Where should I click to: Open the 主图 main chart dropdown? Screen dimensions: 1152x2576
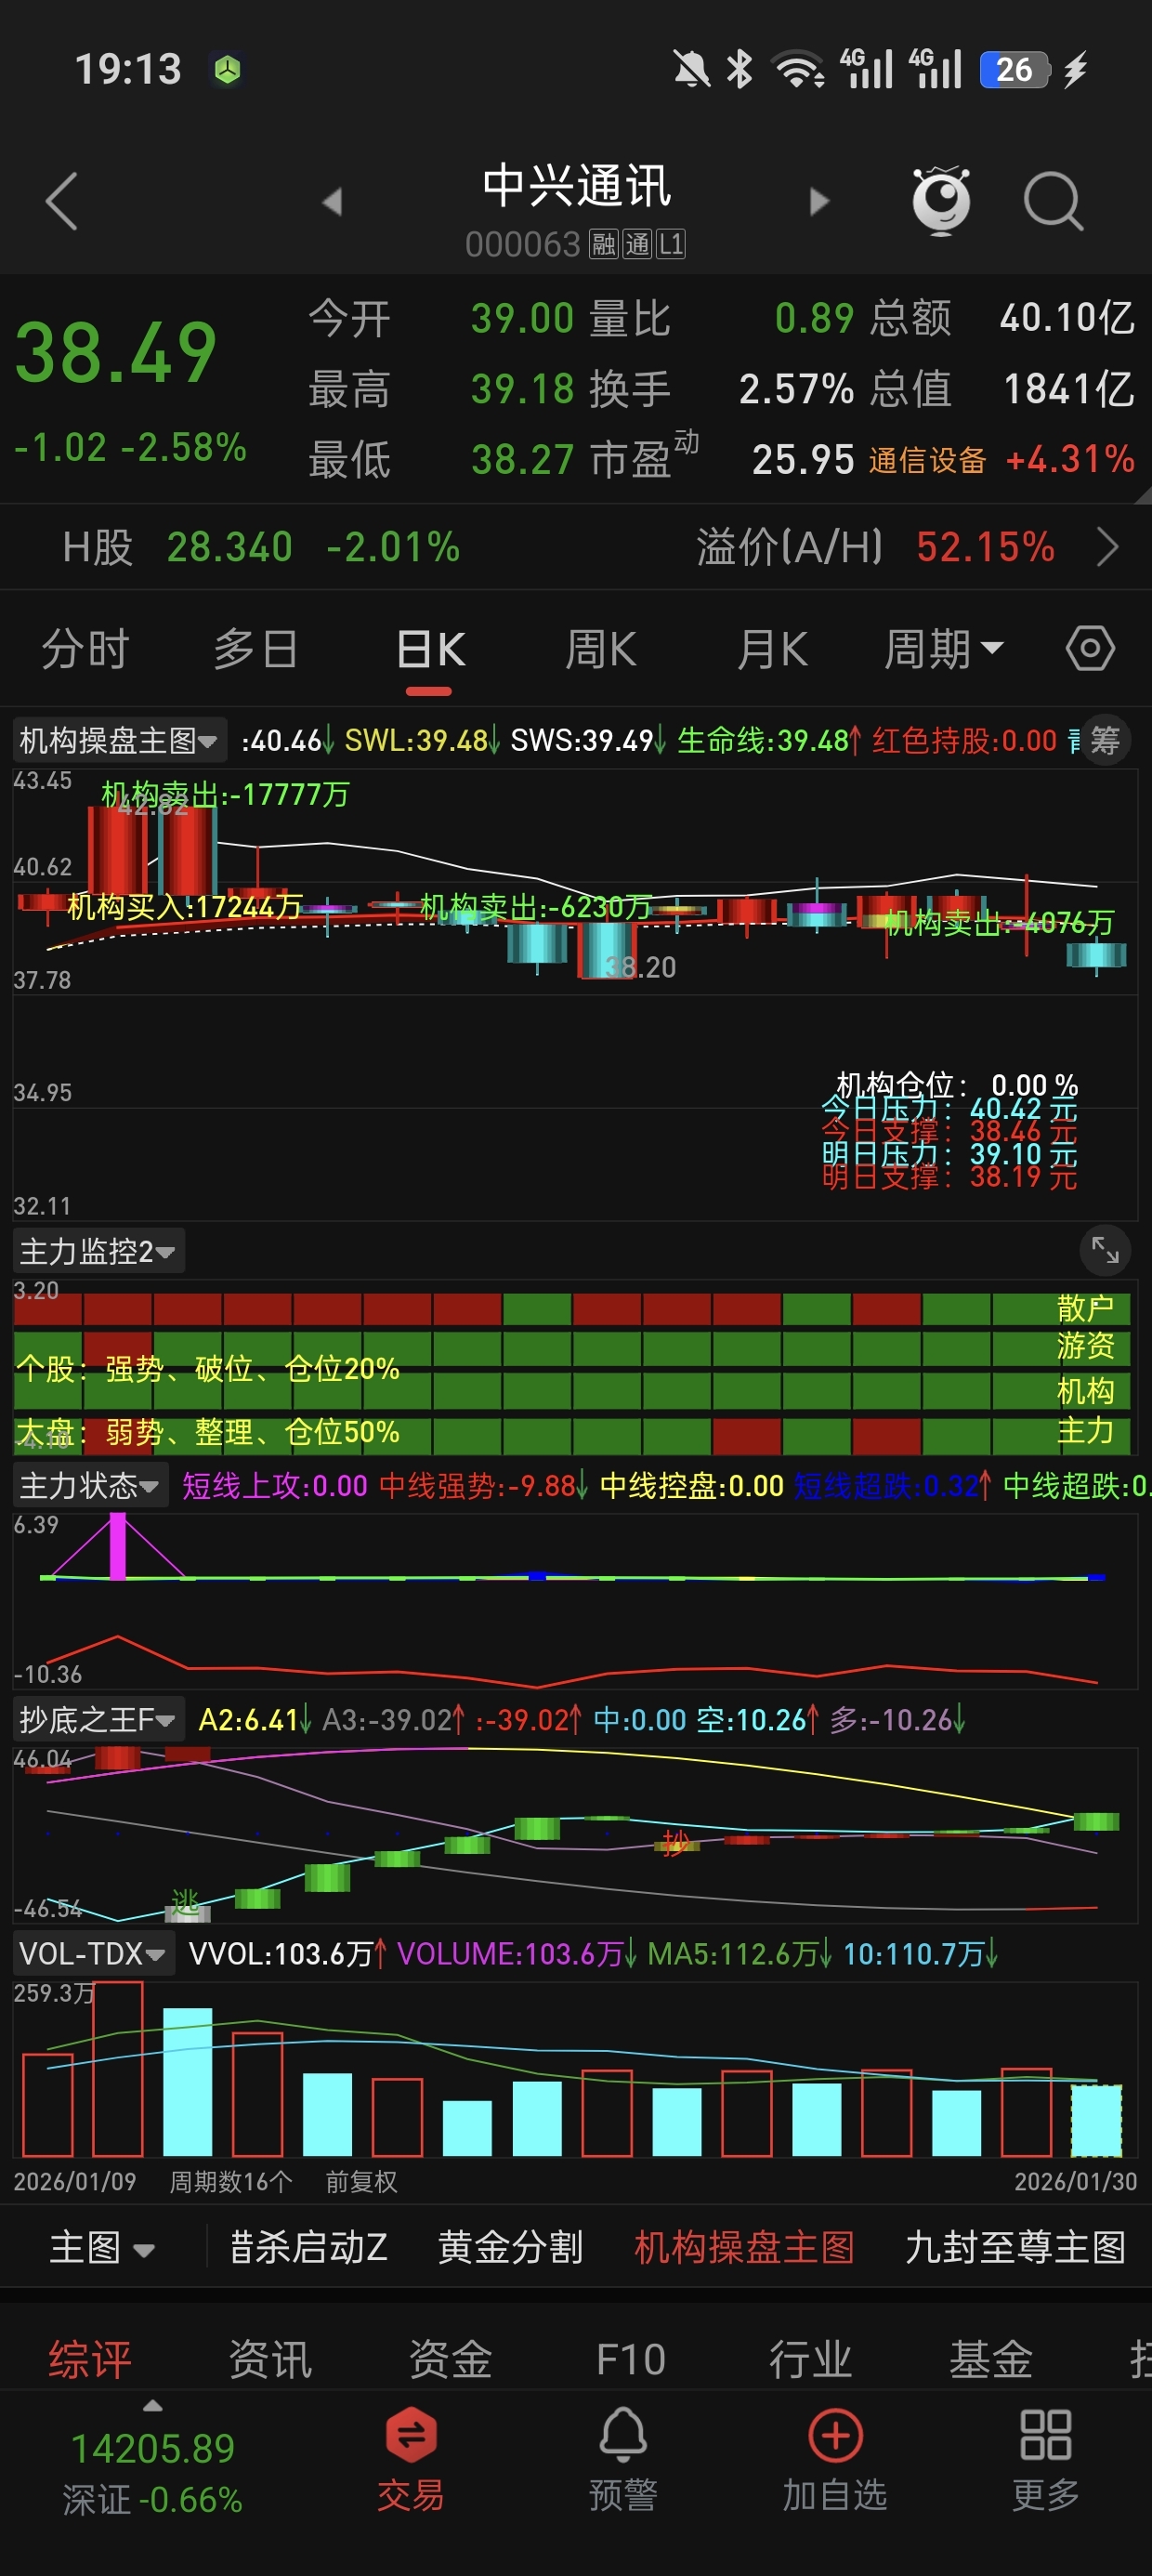click(102, 2247)
